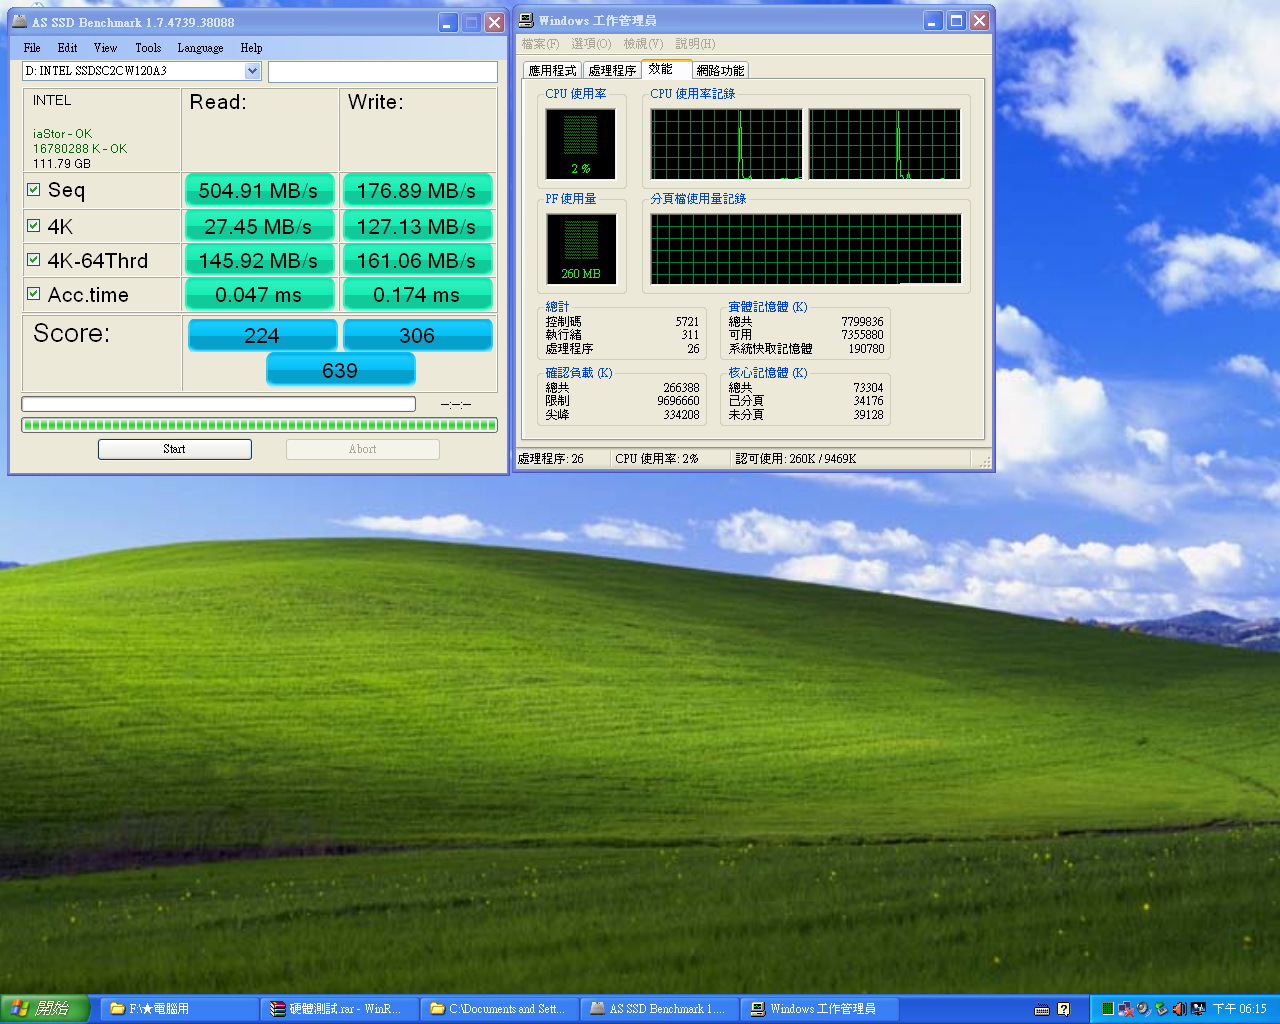The height and width of the screenshot is (1024, 1280).
Task: Click the page file usage history graph
Action: pyautogui.click(x=806, y=248)
